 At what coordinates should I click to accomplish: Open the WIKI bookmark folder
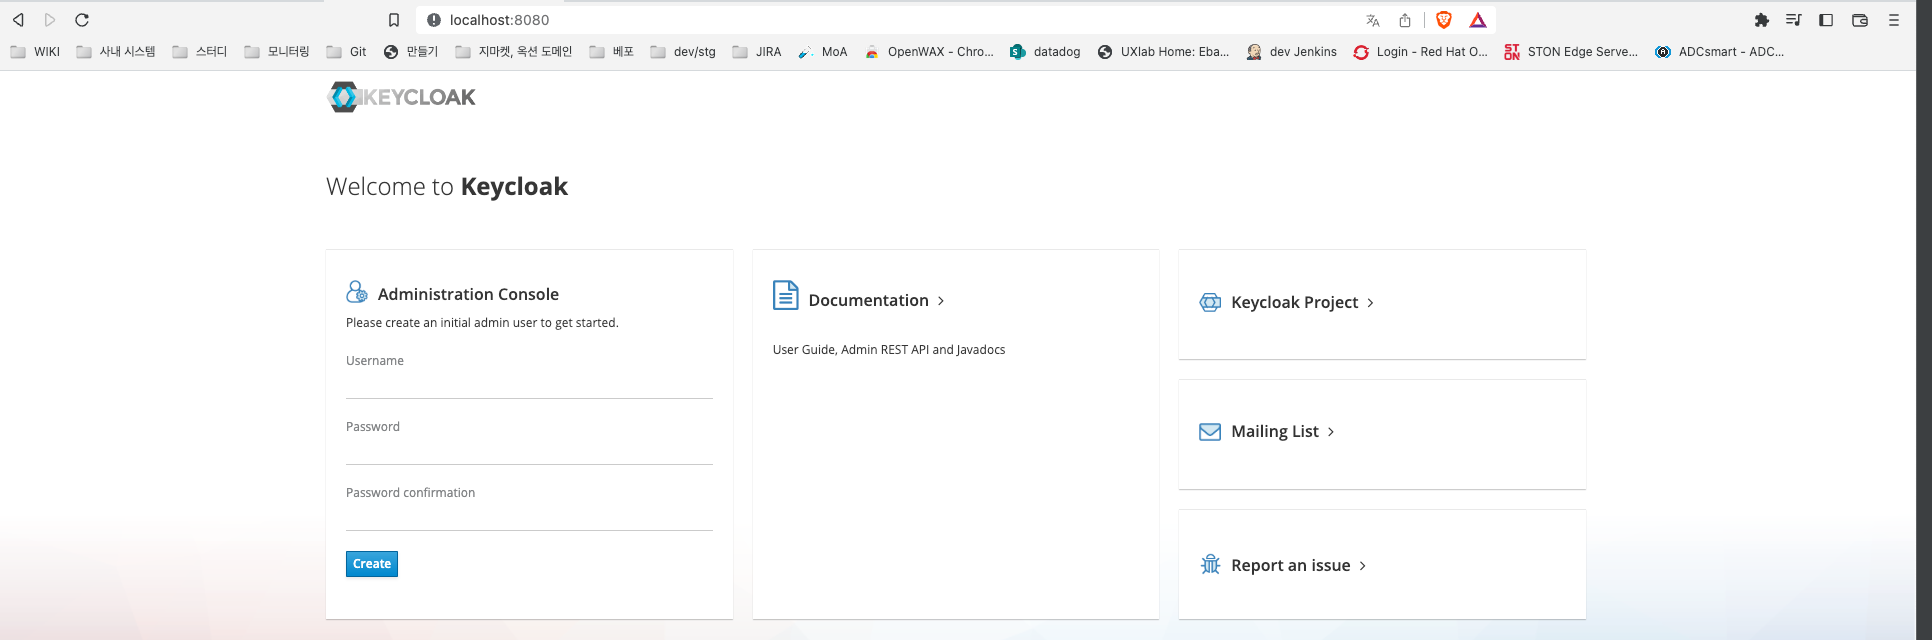click(35, 52)
